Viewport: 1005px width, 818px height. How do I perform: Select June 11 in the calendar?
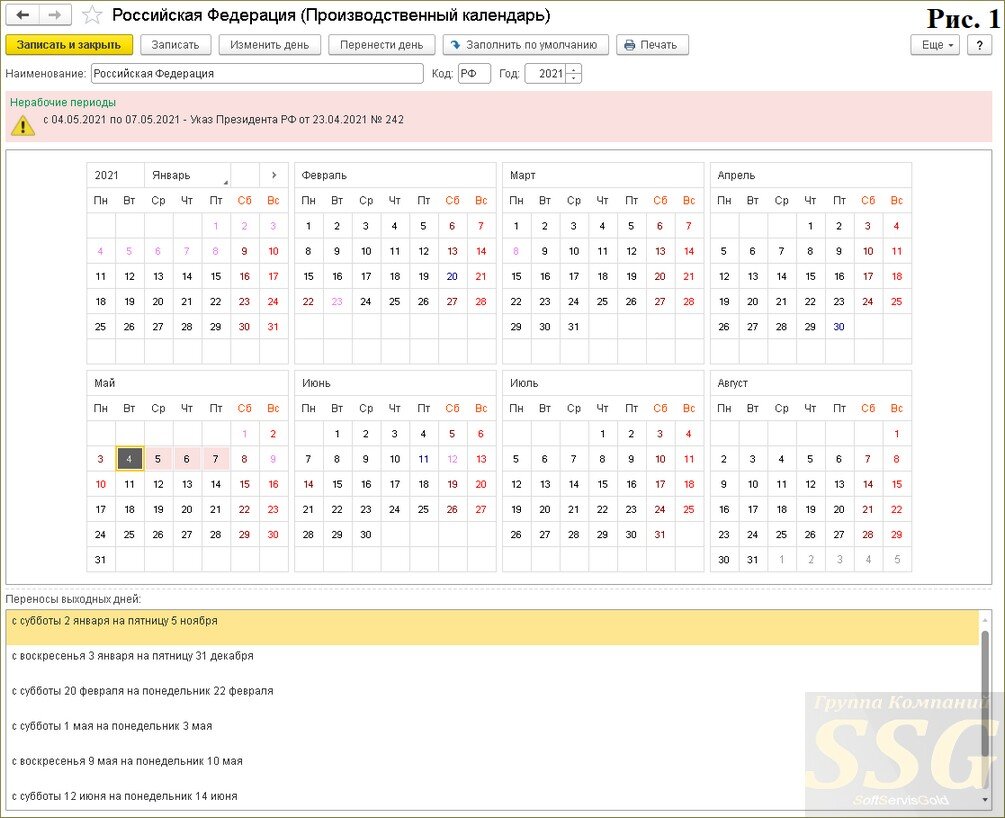coord(423,459)
